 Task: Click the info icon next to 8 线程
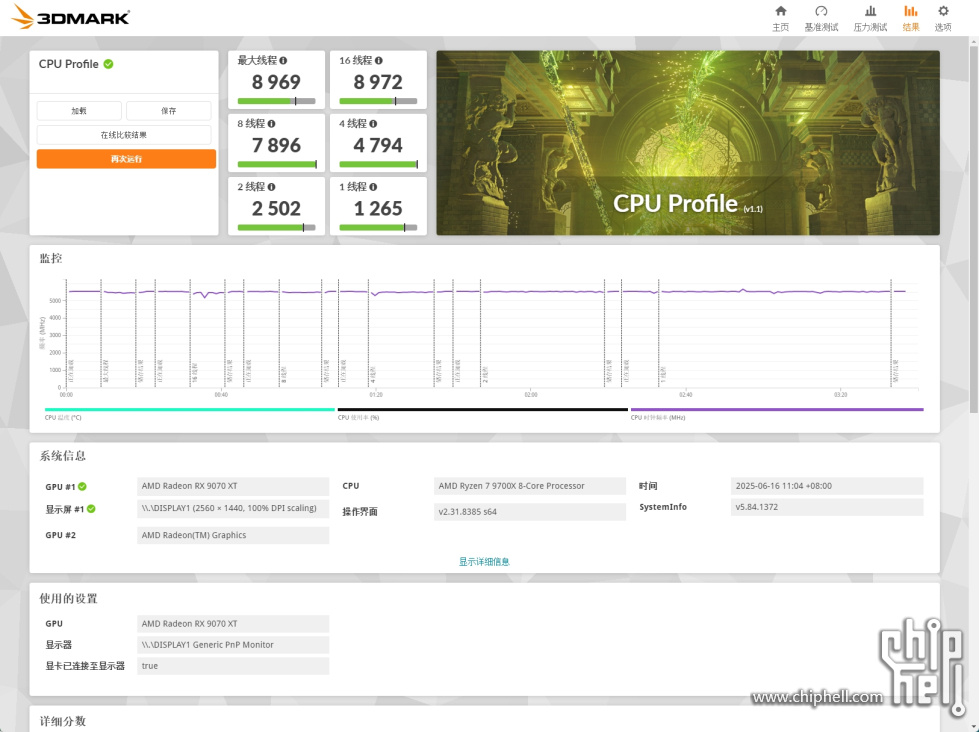272,124
